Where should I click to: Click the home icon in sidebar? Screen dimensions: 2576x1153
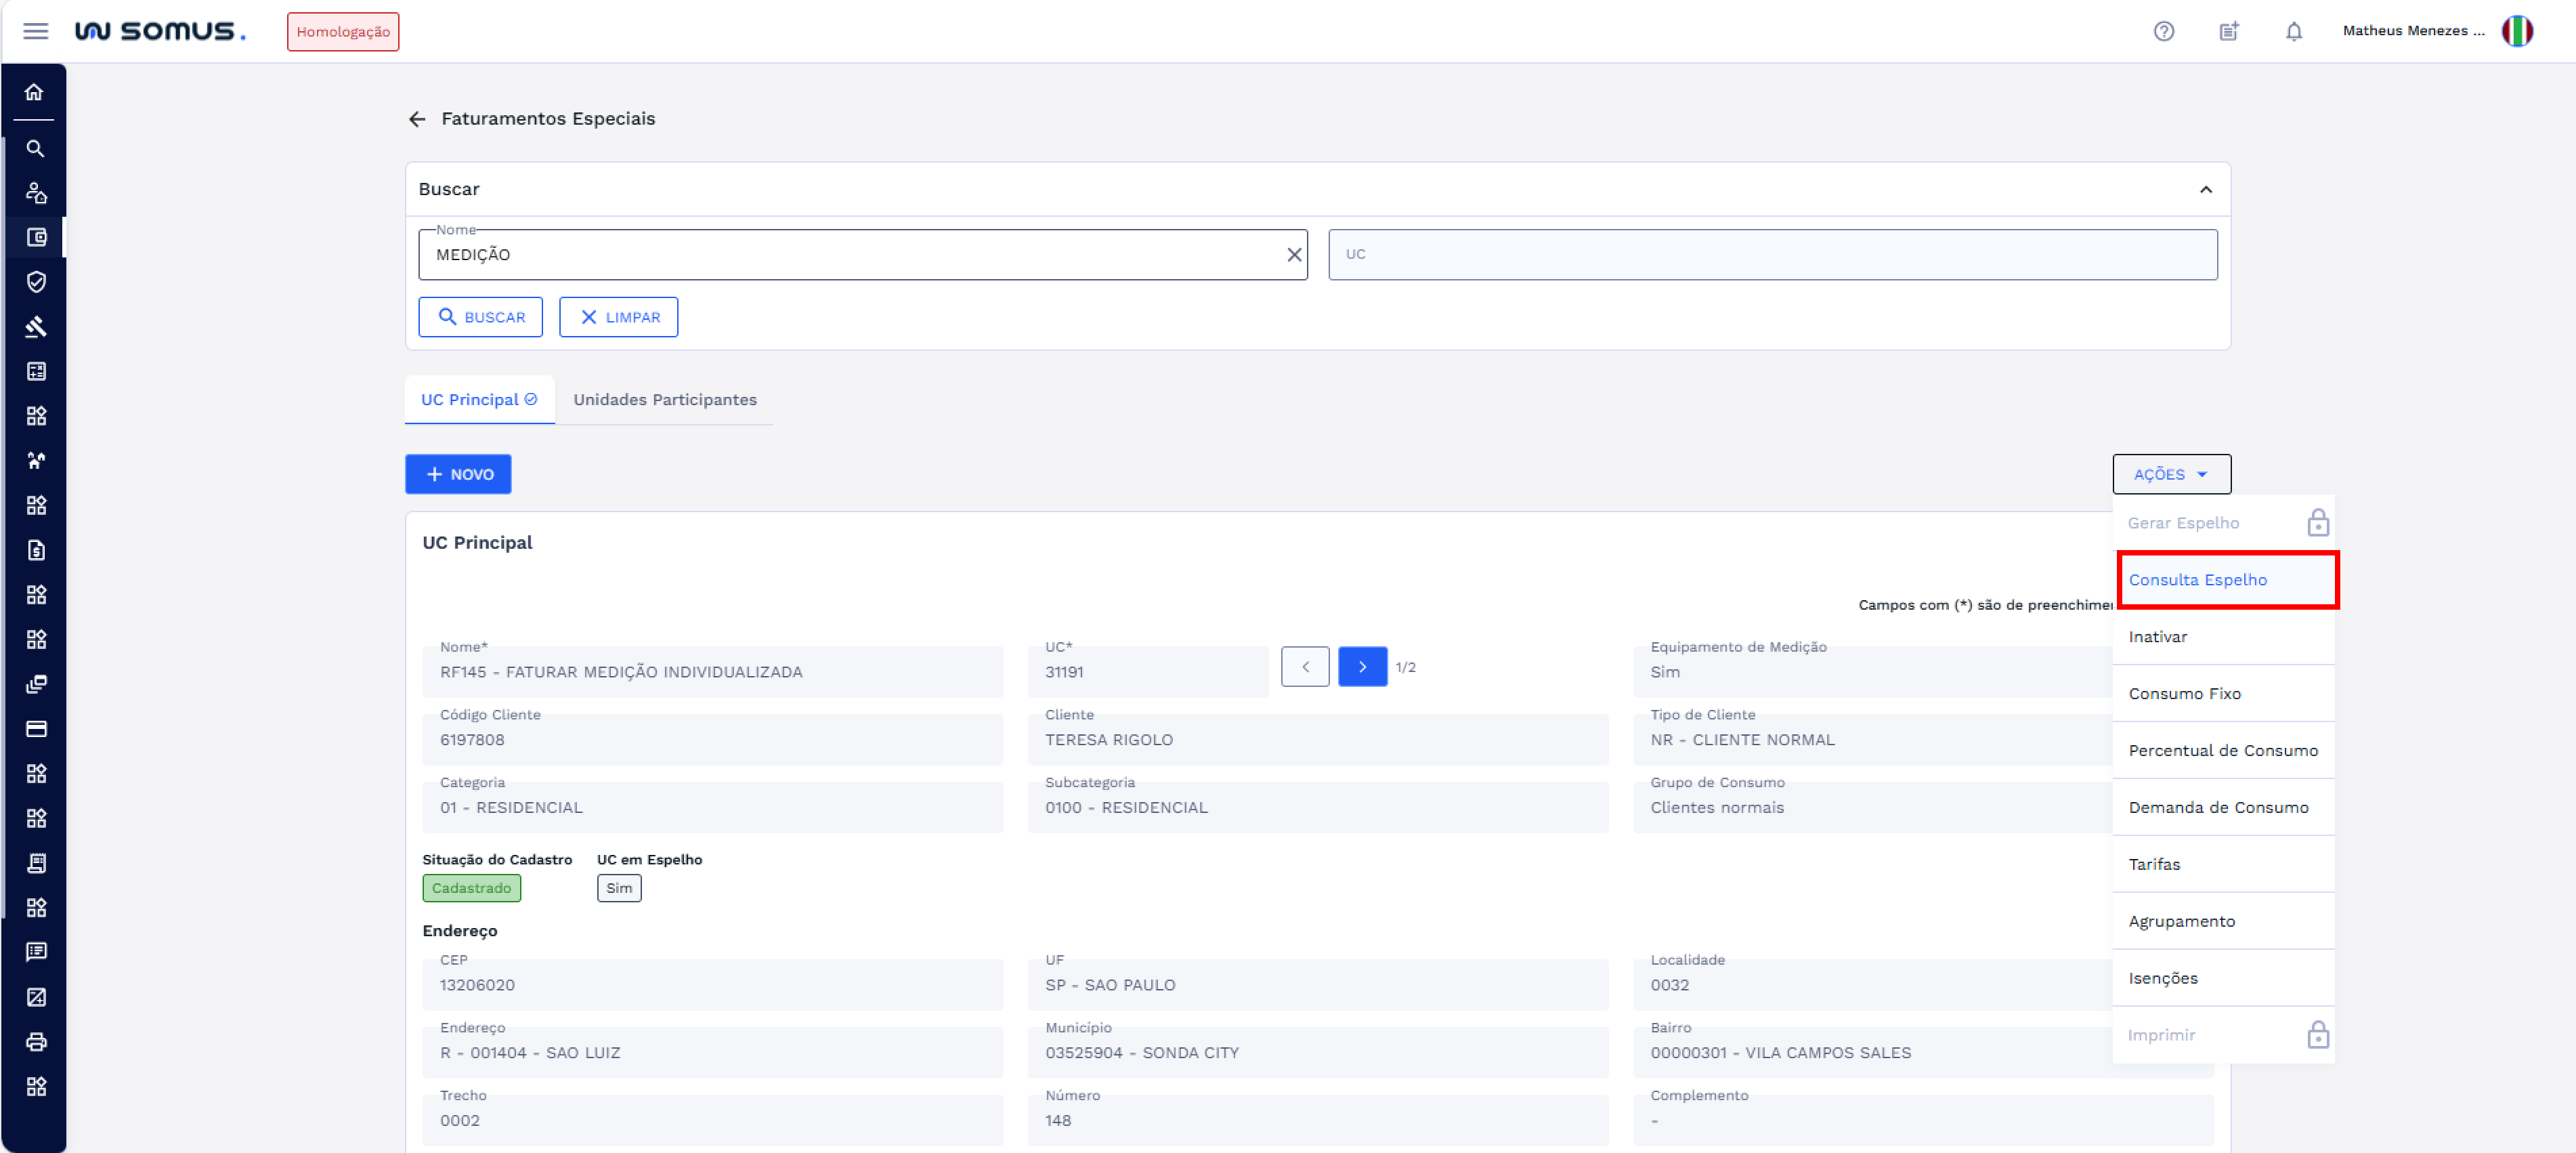35,92
